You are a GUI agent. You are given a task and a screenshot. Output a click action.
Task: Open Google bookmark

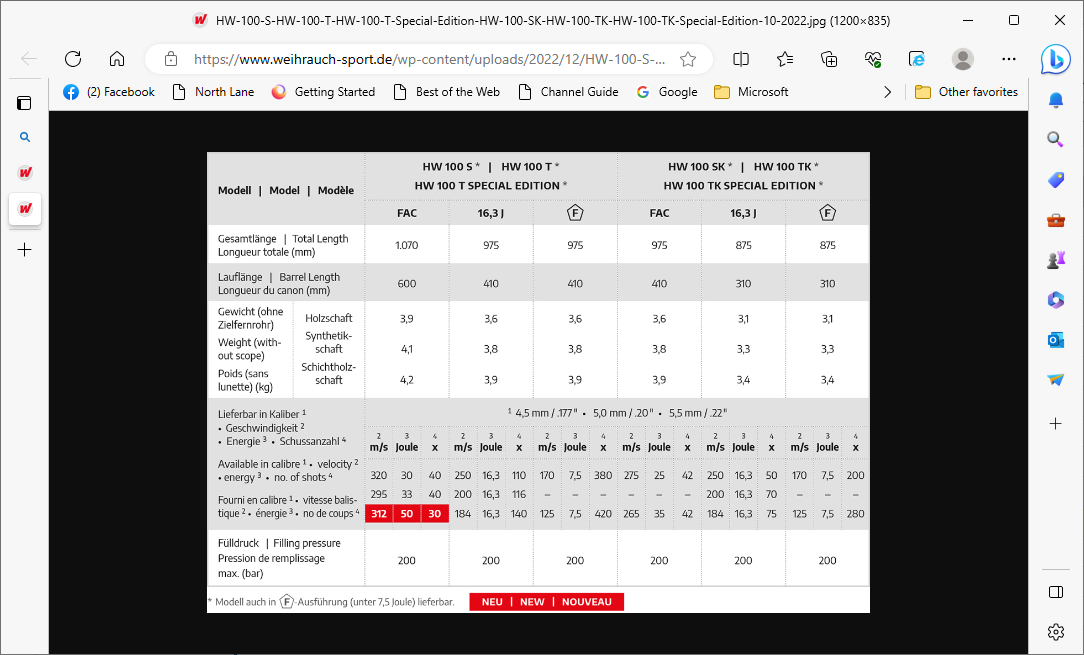666,92
